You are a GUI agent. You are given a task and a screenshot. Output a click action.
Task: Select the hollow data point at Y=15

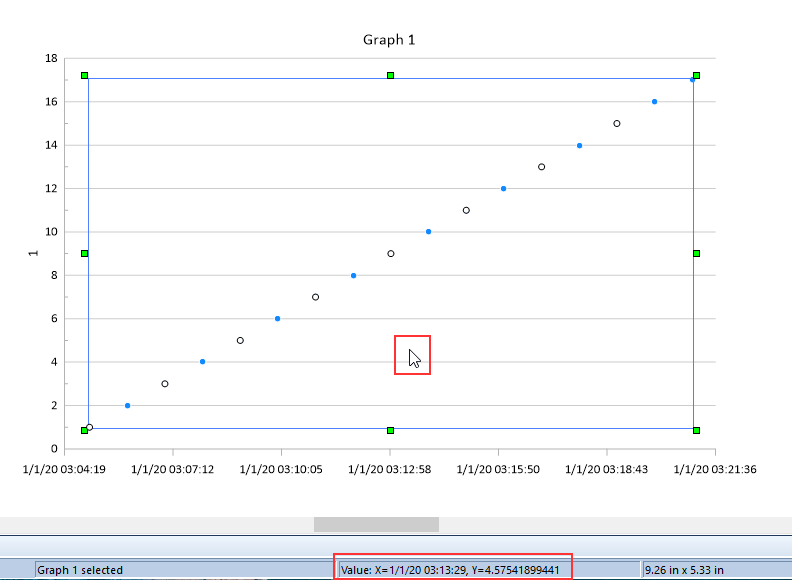click(617, 124)
